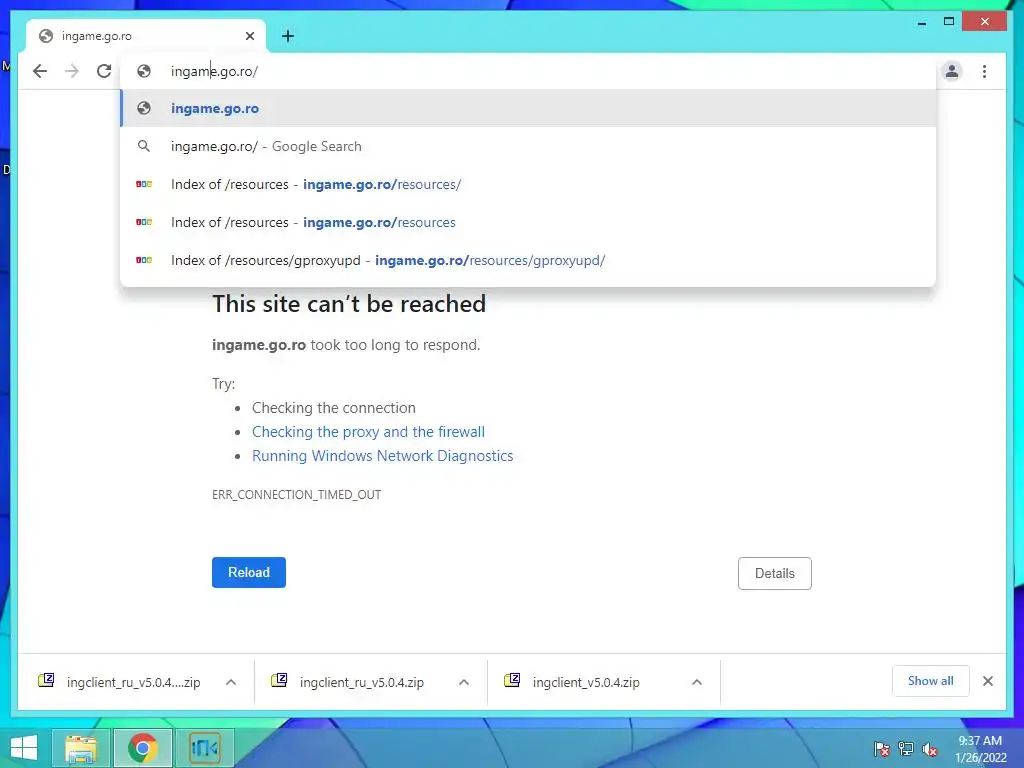1024x768 pixels.
Task: Close the downloads bar with the X
Action: pos(988,681)
